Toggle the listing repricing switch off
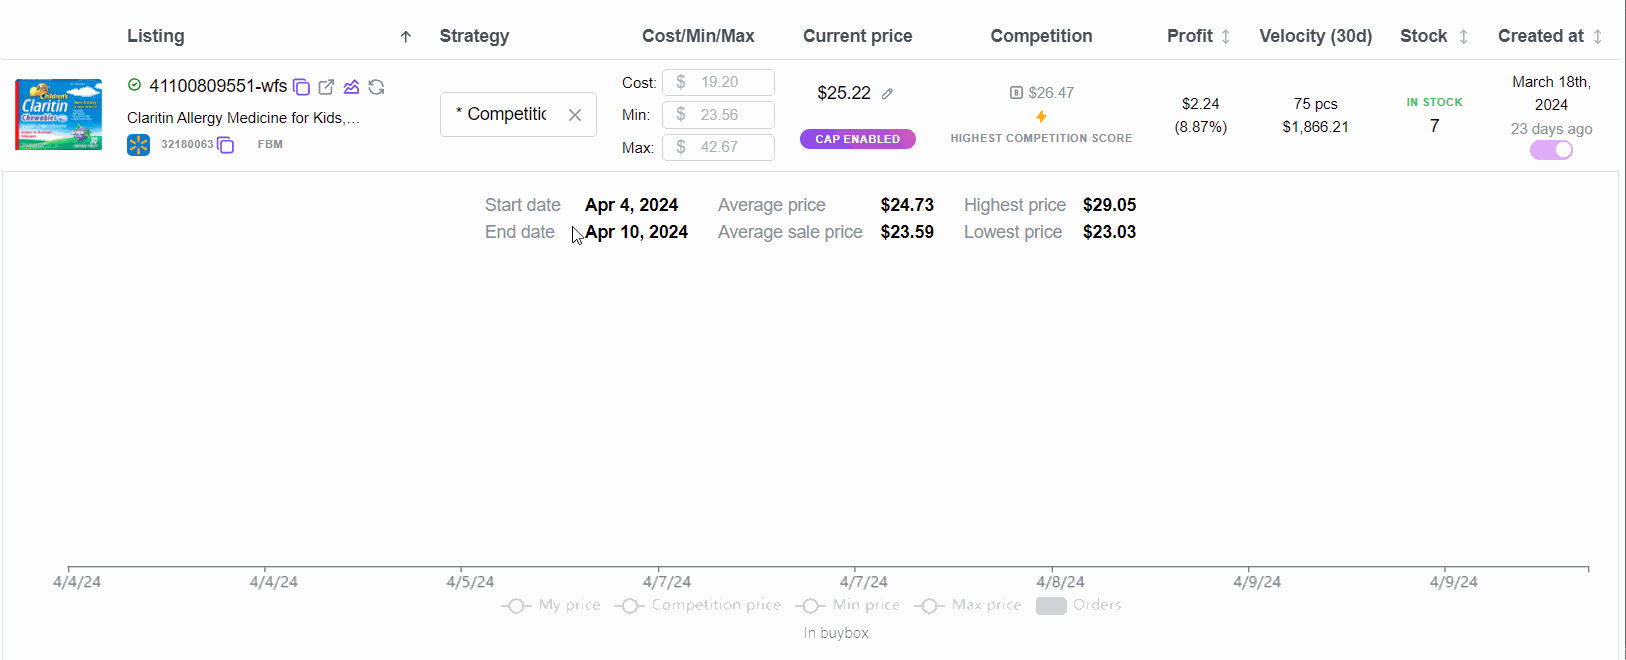 coord(1551,150)
